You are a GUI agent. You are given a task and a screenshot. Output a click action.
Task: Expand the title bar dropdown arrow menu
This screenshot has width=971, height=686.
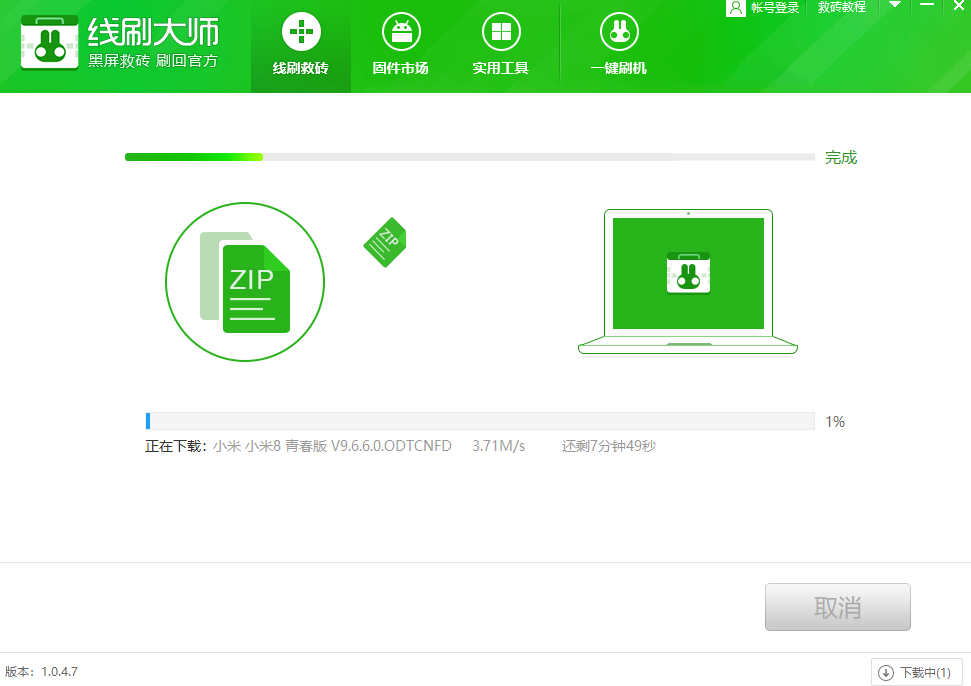coord(894,5)
